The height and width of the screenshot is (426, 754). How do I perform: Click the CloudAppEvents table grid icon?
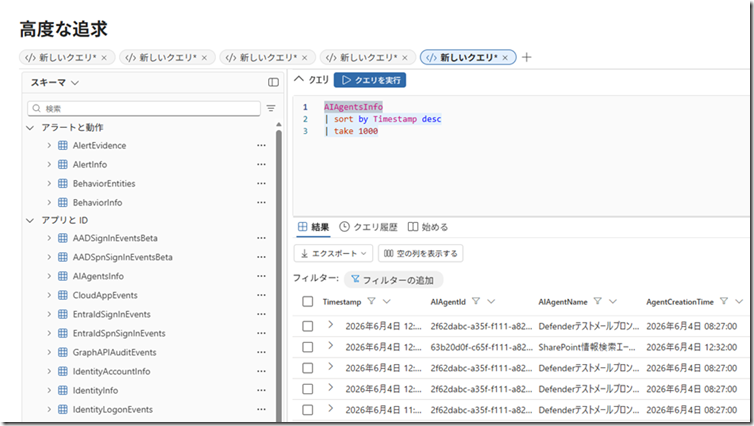pyautogui.click(x=63, y=295)
